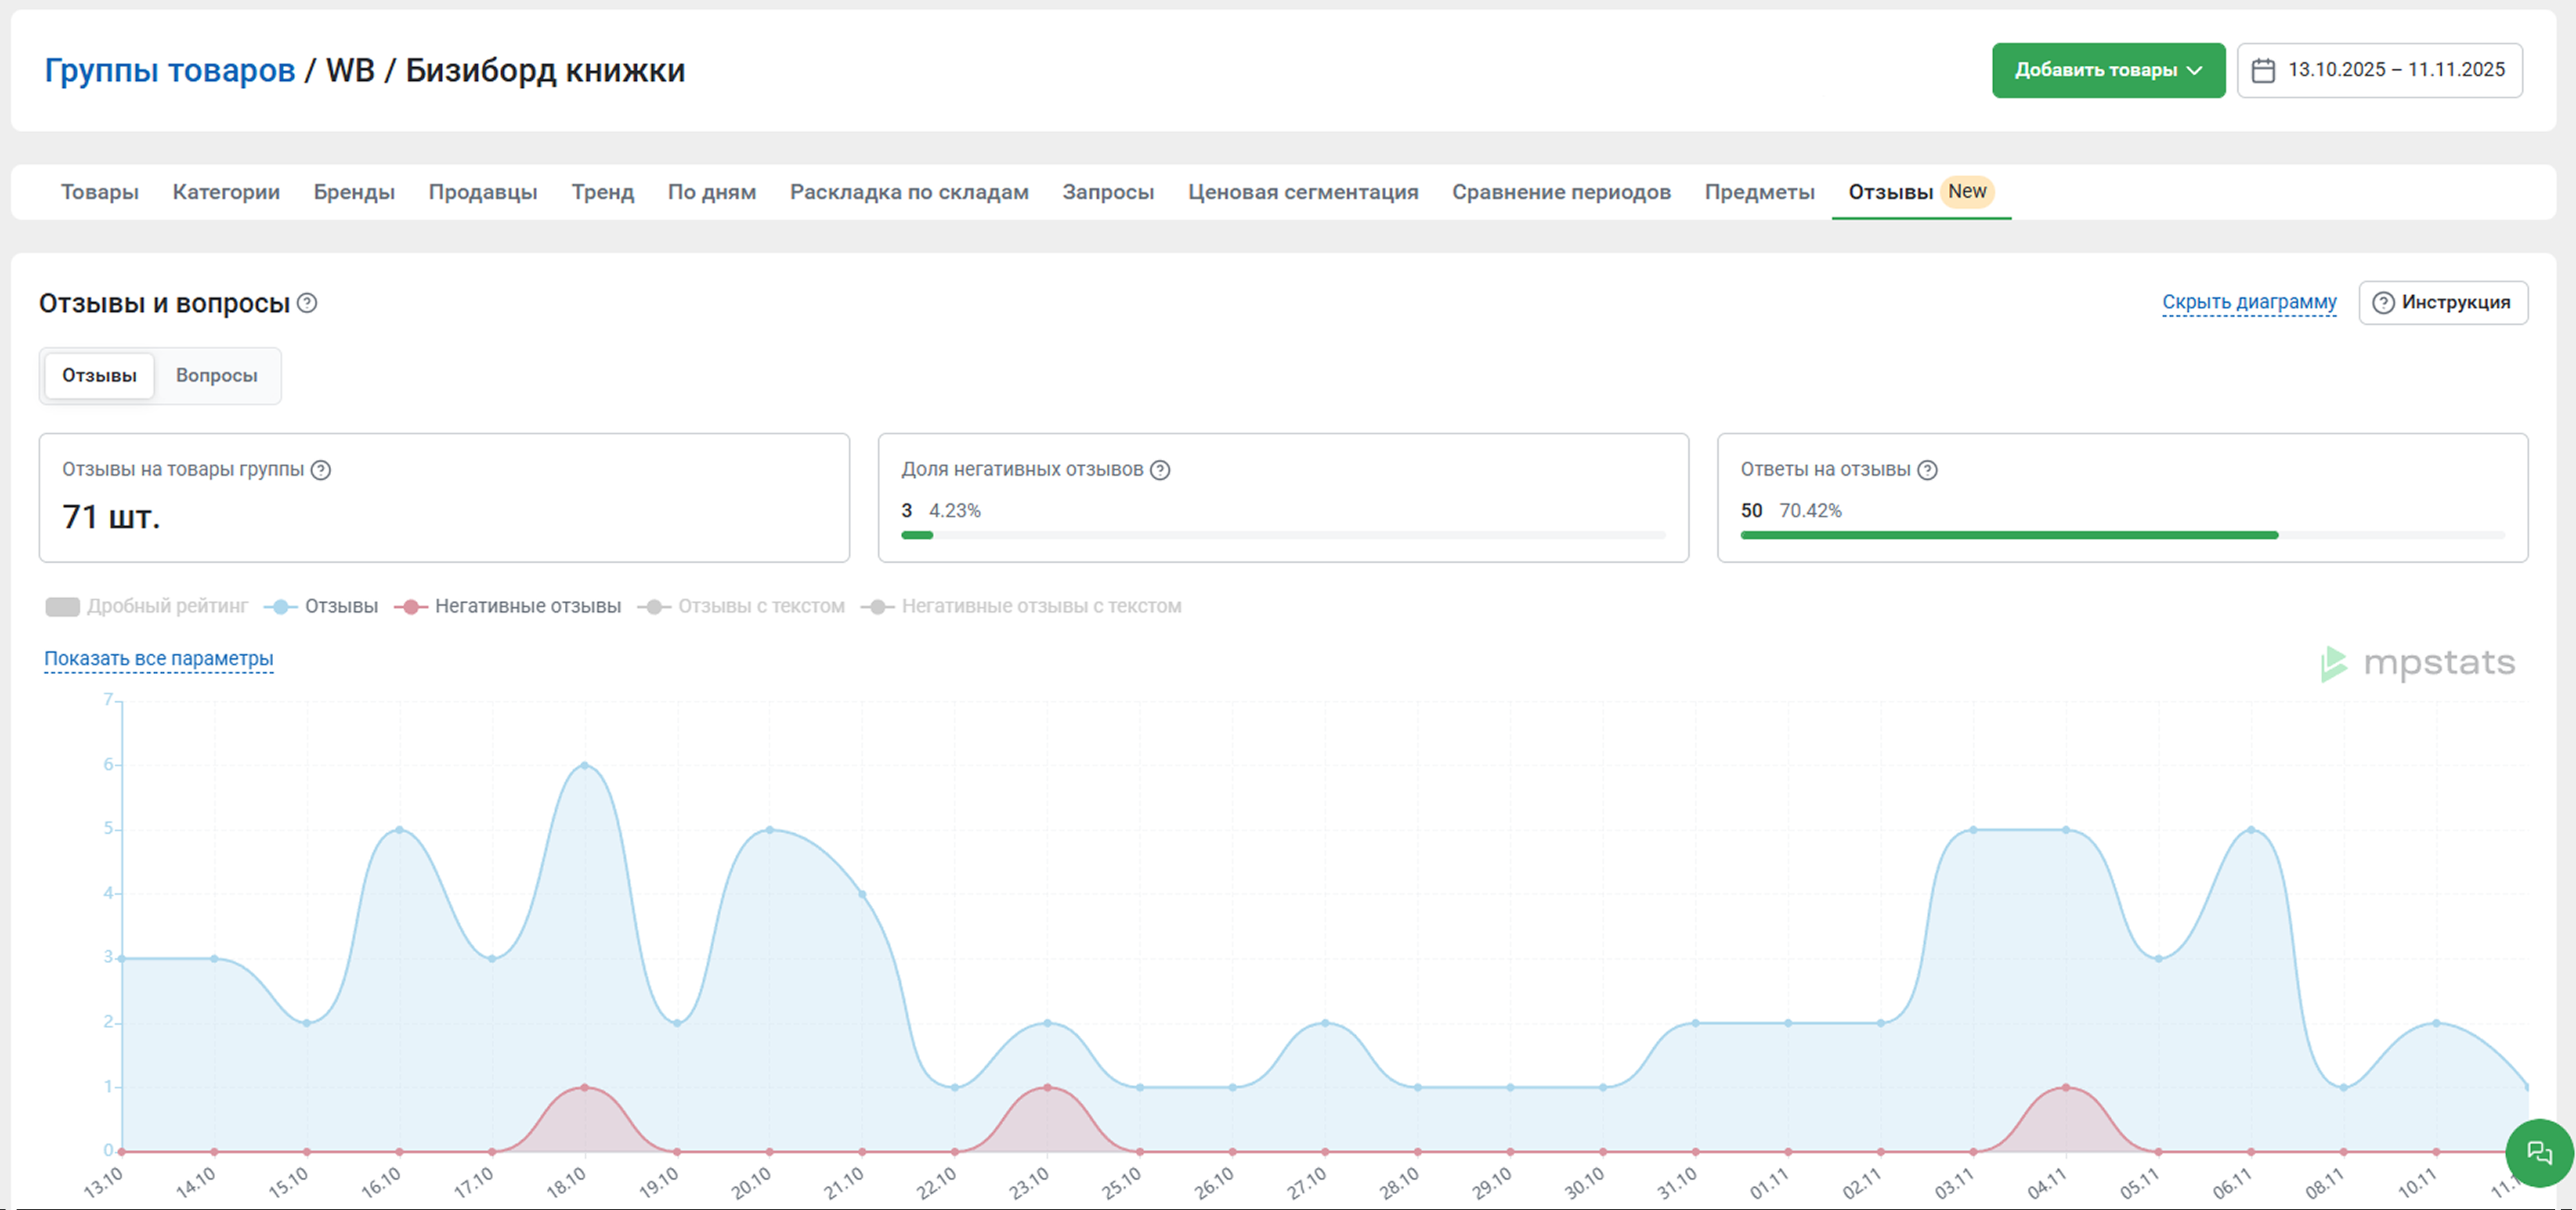Image resolution: width=2576 pixels, height=1210 pixels.
Task: Switch to the Ценовая сегментация tab
Action: 1302,192
